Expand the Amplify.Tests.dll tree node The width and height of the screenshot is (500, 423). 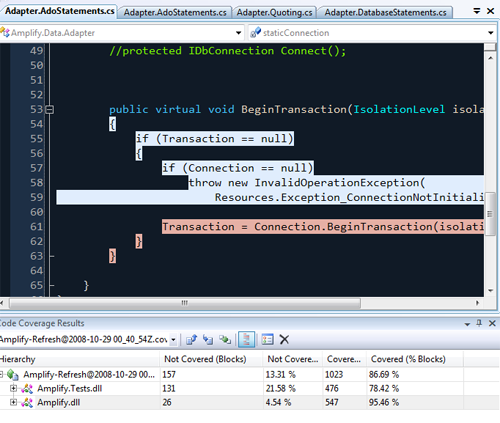click(13, 388)
